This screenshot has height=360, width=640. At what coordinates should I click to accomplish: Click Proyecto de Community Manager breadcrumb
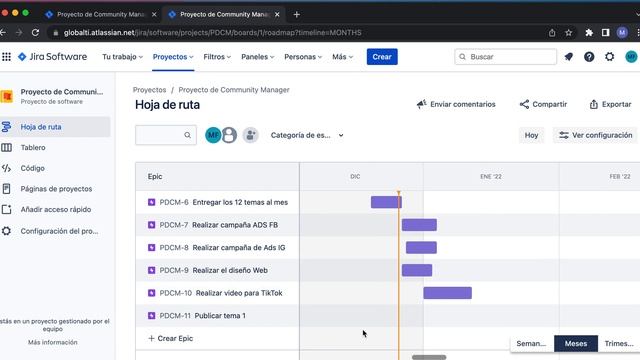point(234,90)
